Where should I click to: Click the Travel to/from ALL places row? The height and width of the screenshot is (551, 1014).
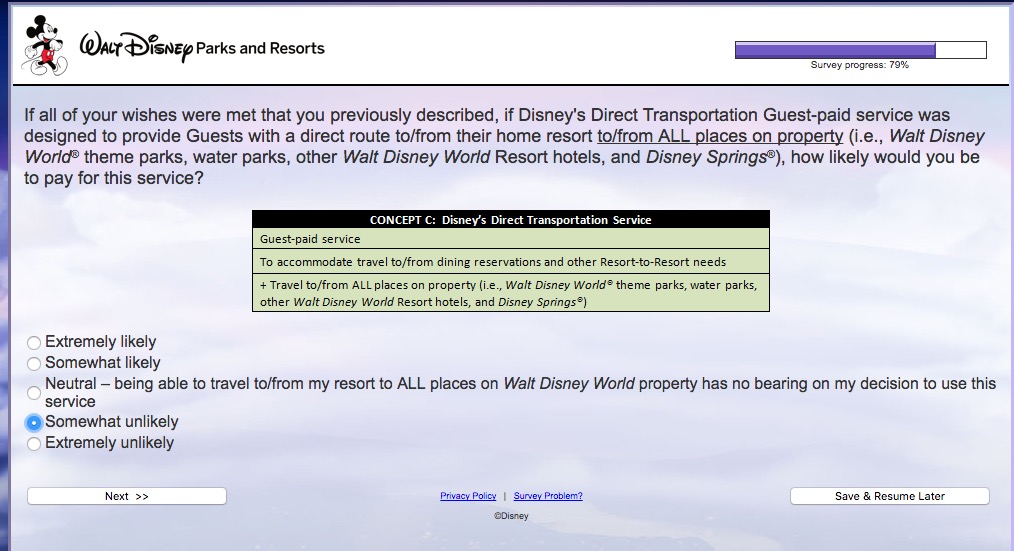click(511, 293)
